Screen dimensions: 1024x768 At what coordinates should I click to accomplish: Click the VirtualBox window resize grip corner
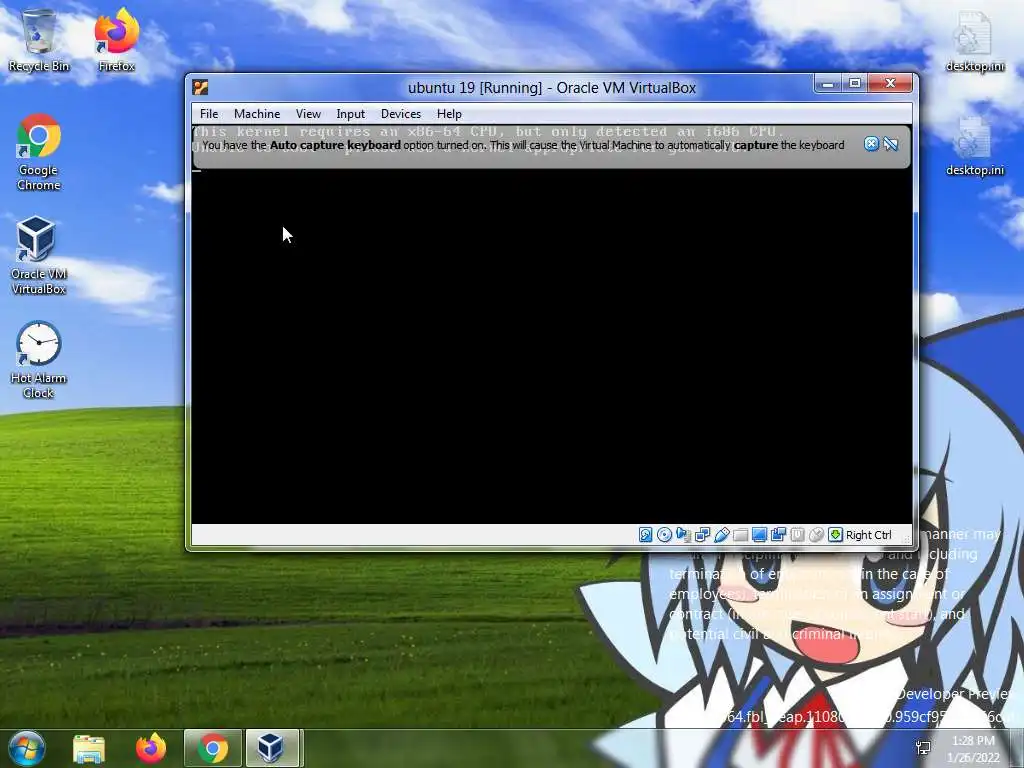(906, 539)
